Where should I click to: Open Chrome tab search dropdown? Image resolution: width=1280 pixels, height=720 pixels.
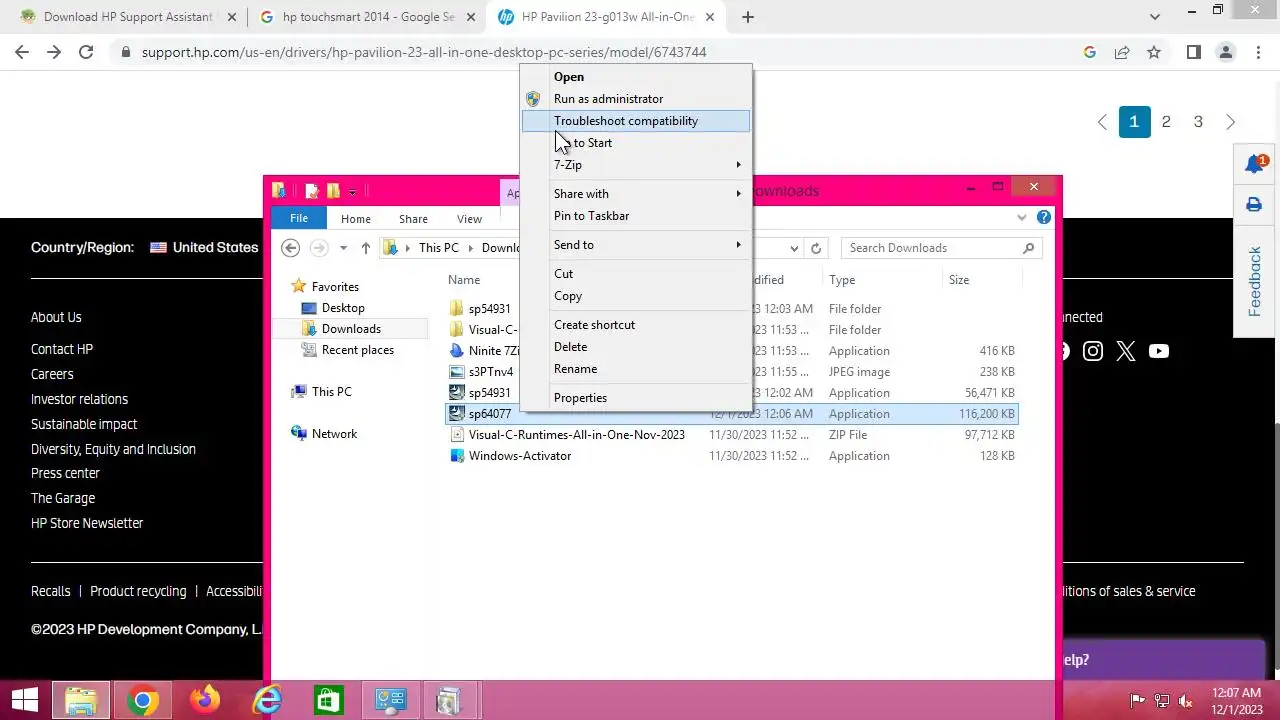click(x=1155, y=17)
